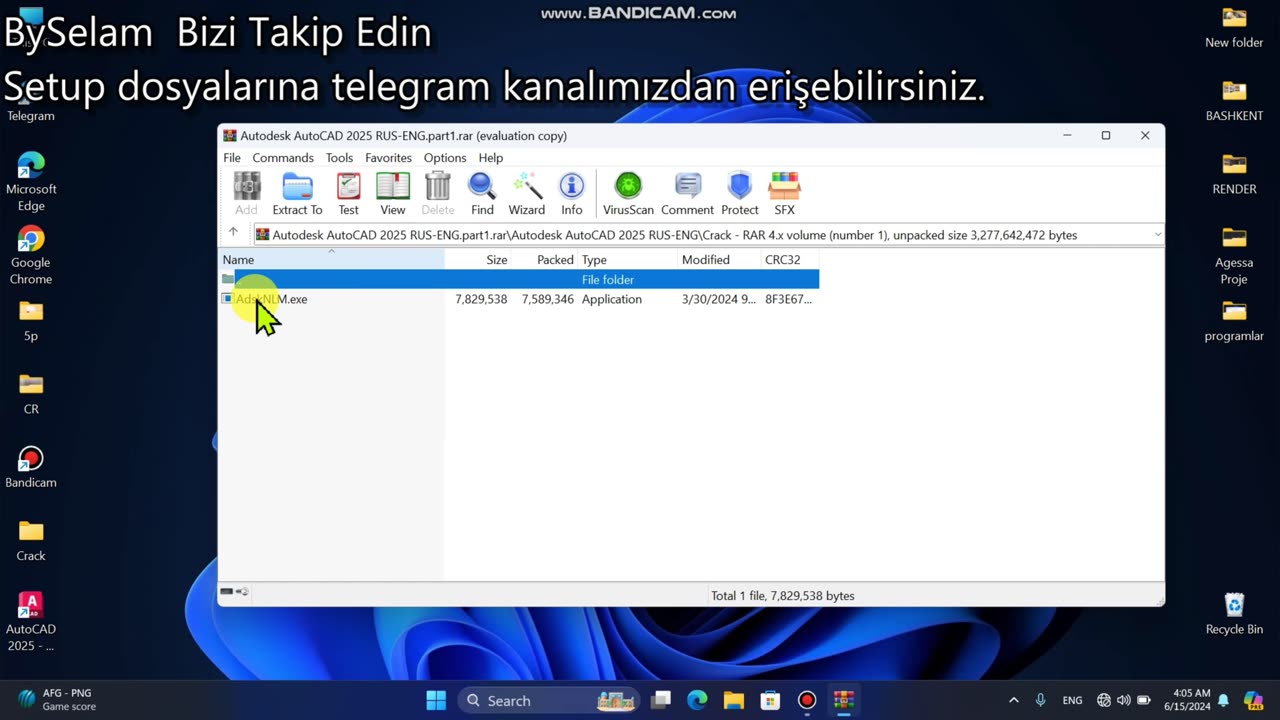Screen dimensions: 1280x720
Task: Select the New folder archive on desktop
Action: coord(1234,27)
